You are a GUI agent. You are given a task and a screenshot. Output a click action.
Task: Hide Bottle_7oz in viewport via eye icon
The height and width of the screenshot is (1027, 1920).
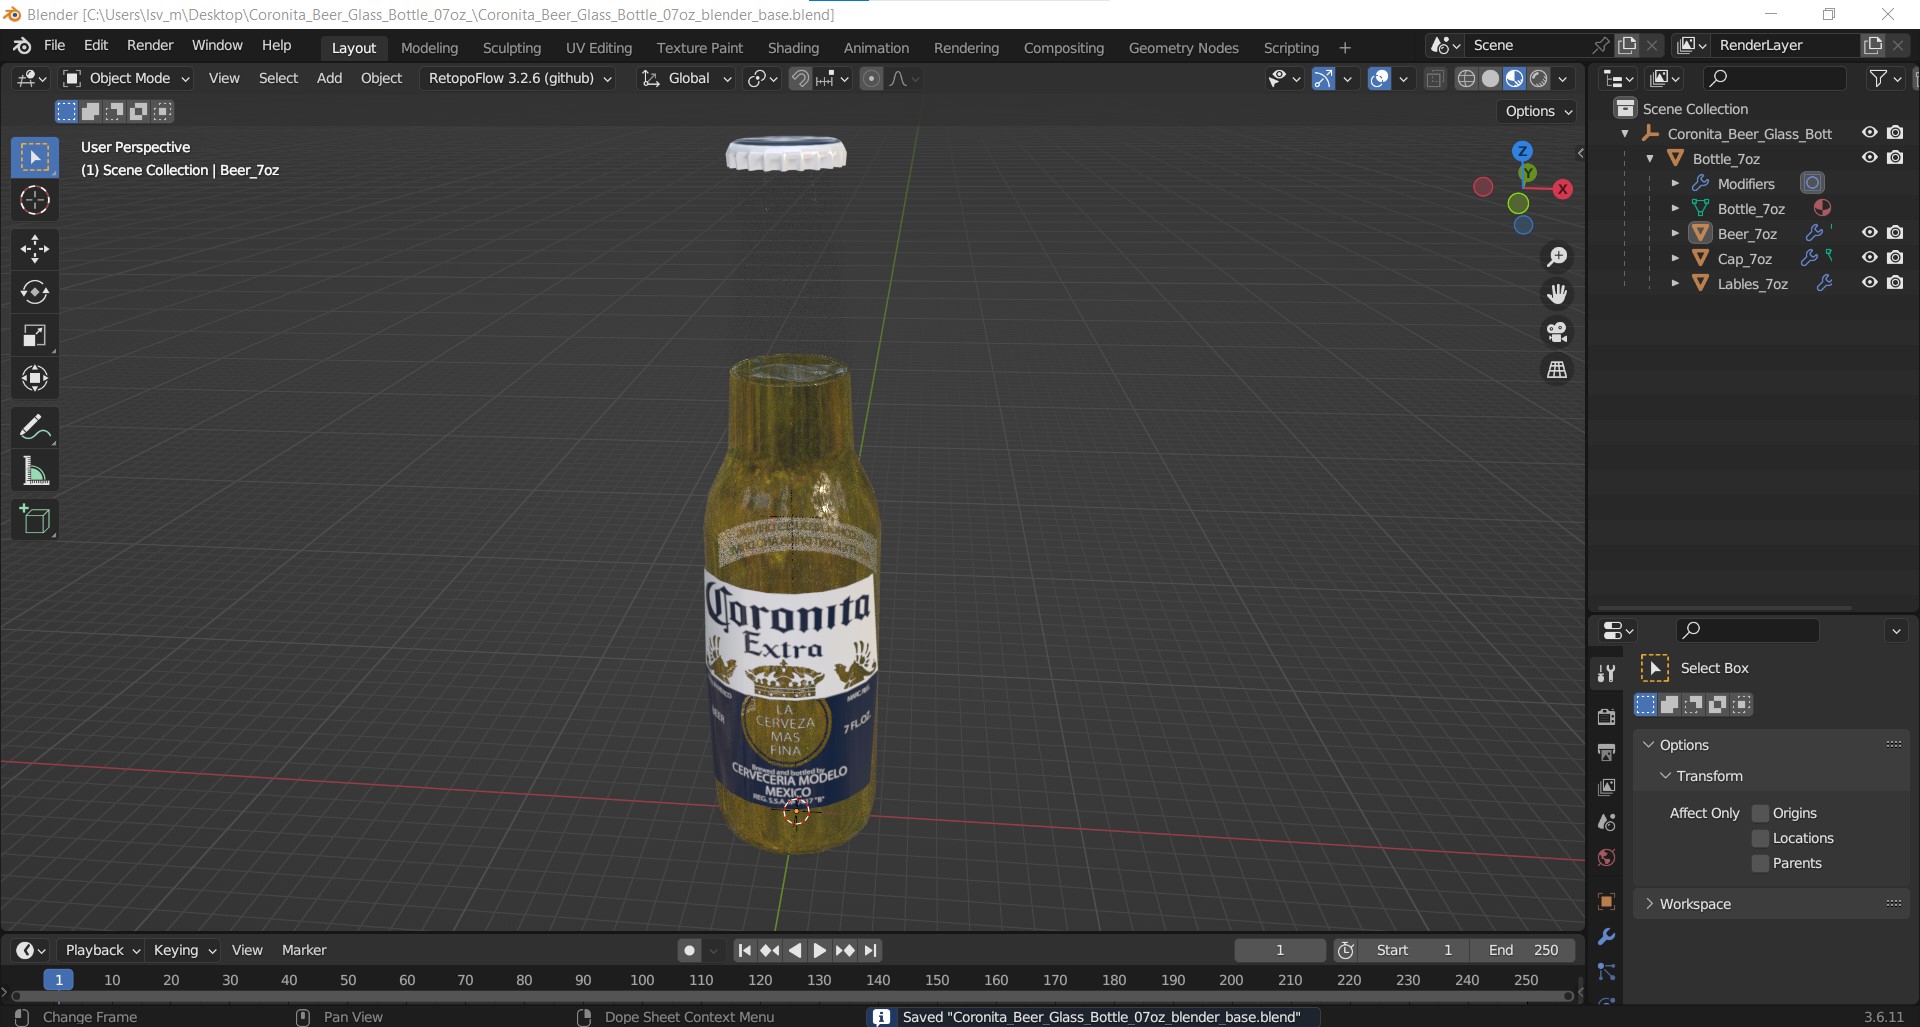[x=1869, y=157]
